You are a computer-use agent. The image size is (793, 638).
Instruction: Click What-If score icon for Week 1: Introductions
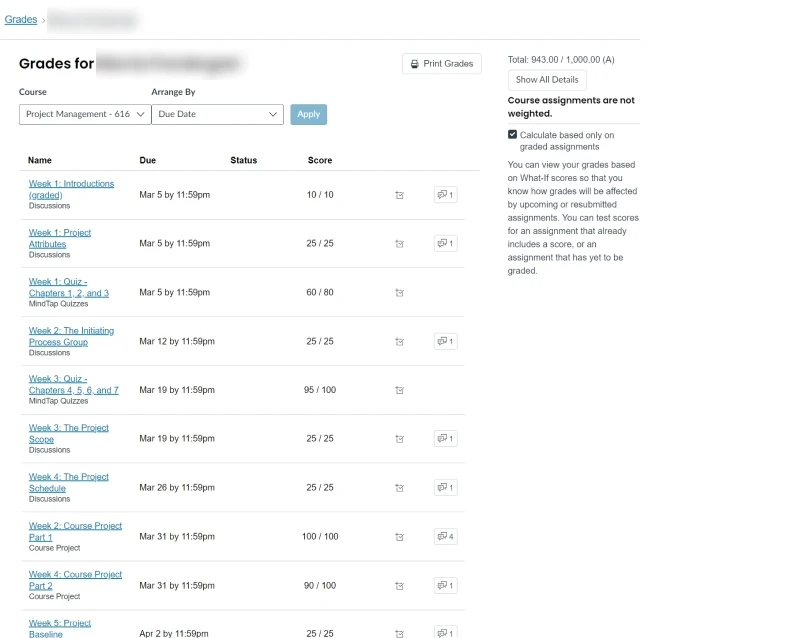point(399,195)
